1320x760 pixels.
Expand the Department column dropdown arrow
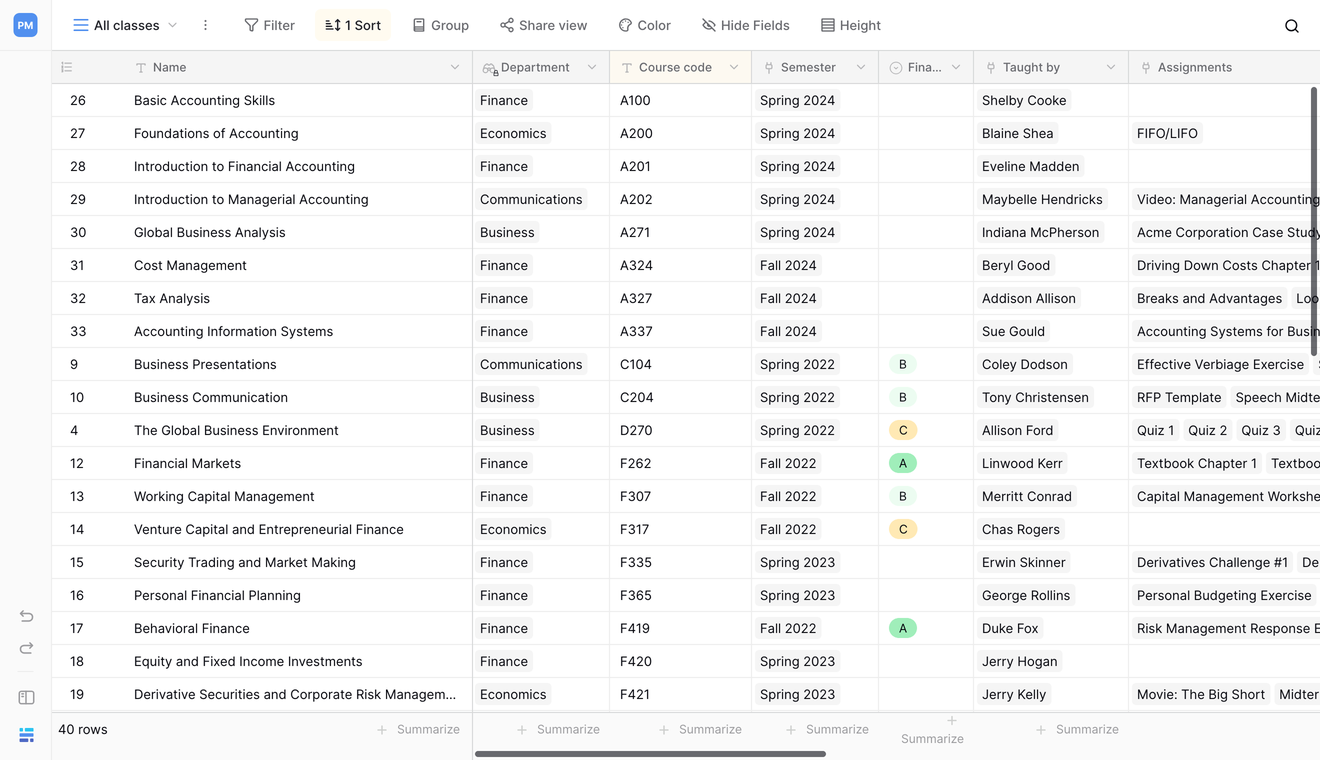pos(592,68)
